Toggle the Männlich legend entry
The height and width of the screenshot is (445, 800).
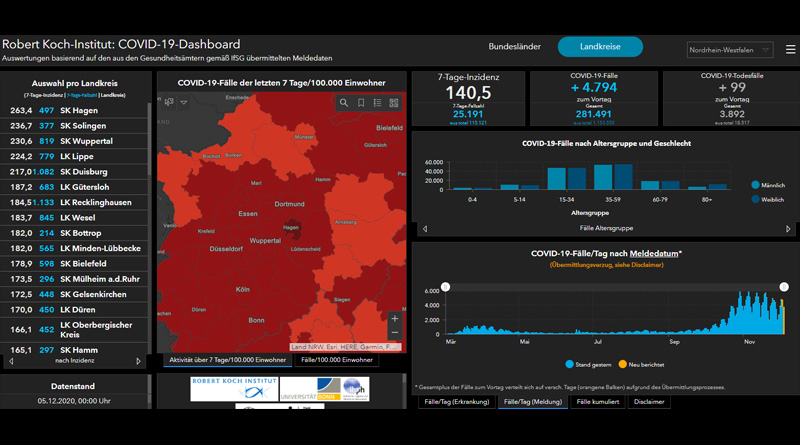(x=768, y=185)
